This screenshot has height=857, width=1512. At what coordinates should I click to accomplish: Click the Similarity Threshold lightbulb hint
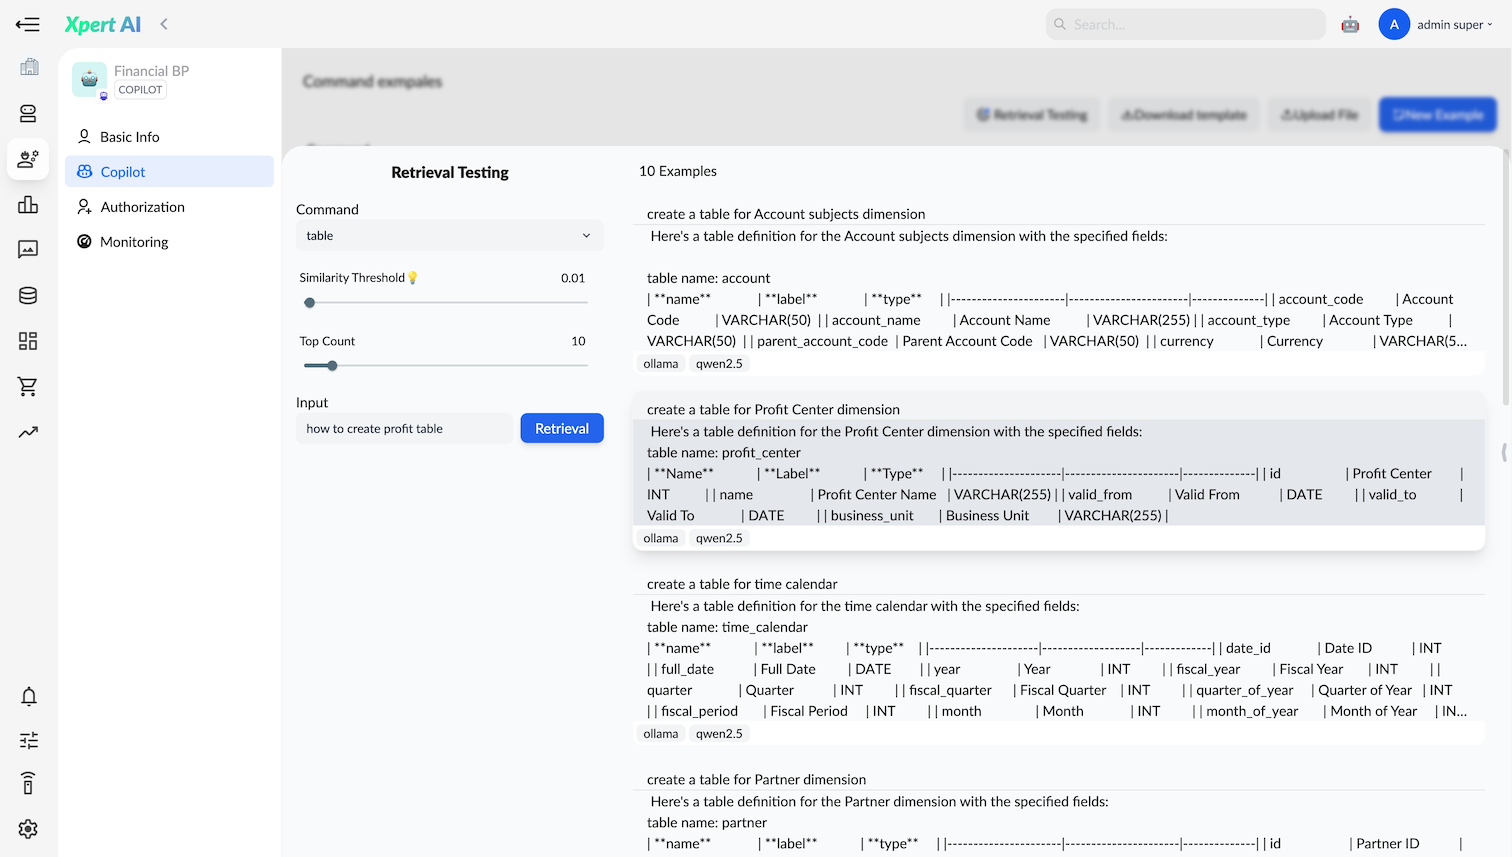pos(413,278)
